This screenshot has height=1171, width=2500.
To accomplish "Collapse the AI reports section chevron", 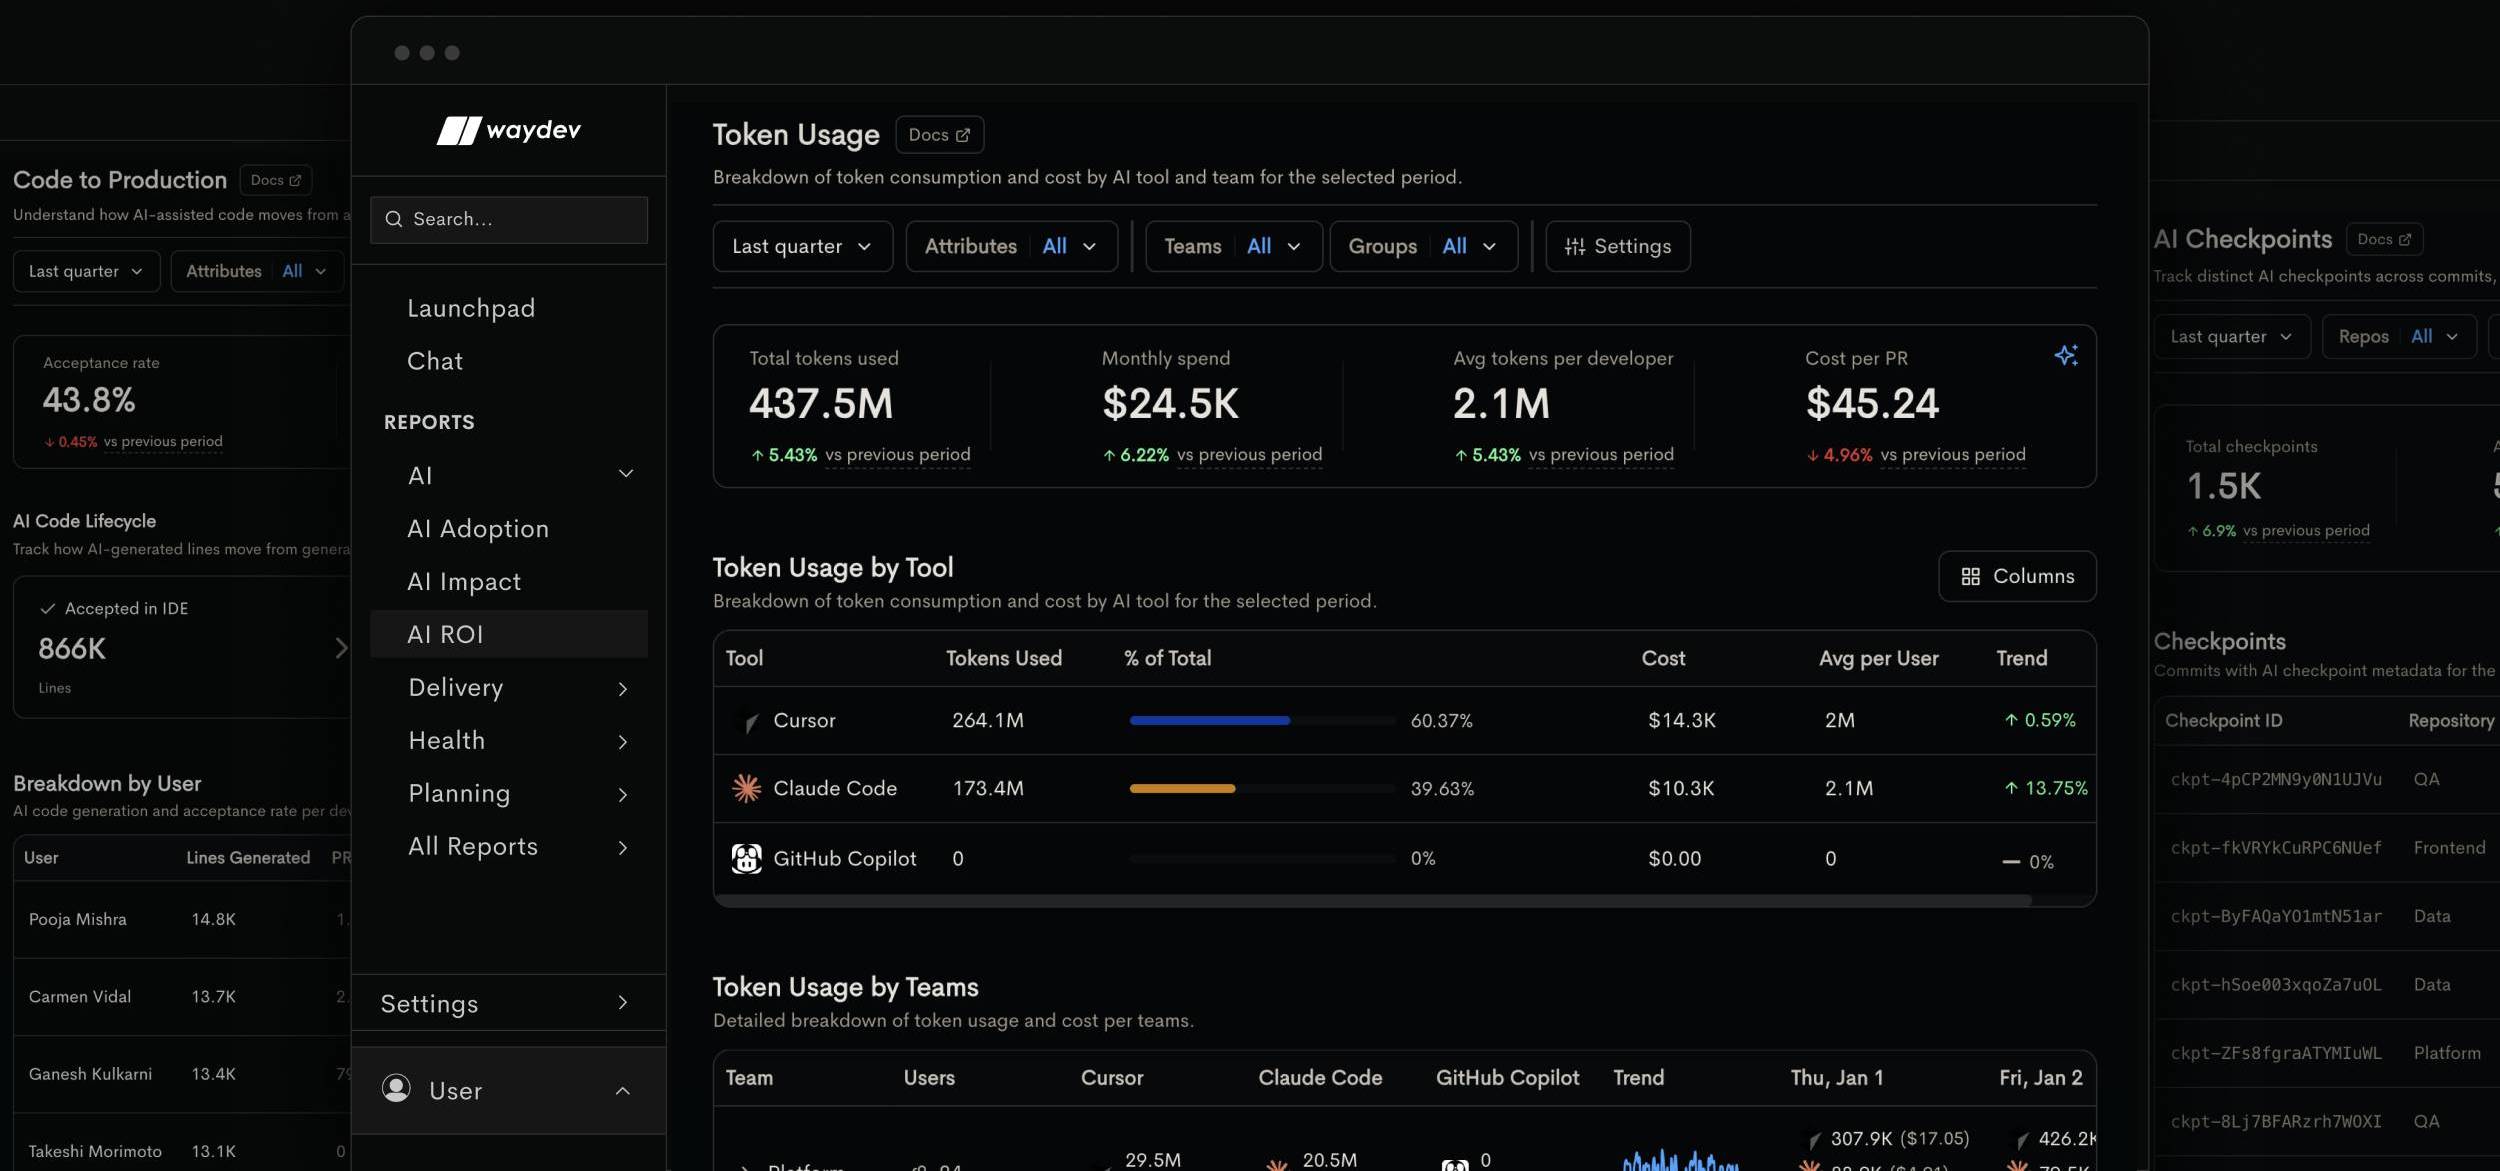I will (626, 474).
